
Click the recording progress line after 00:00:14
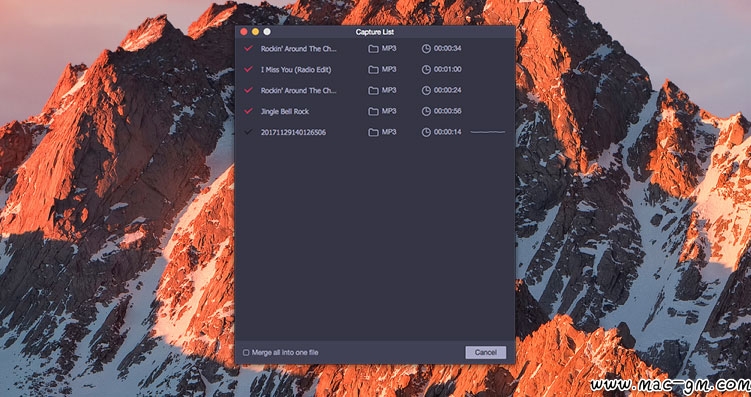(488, 132)
